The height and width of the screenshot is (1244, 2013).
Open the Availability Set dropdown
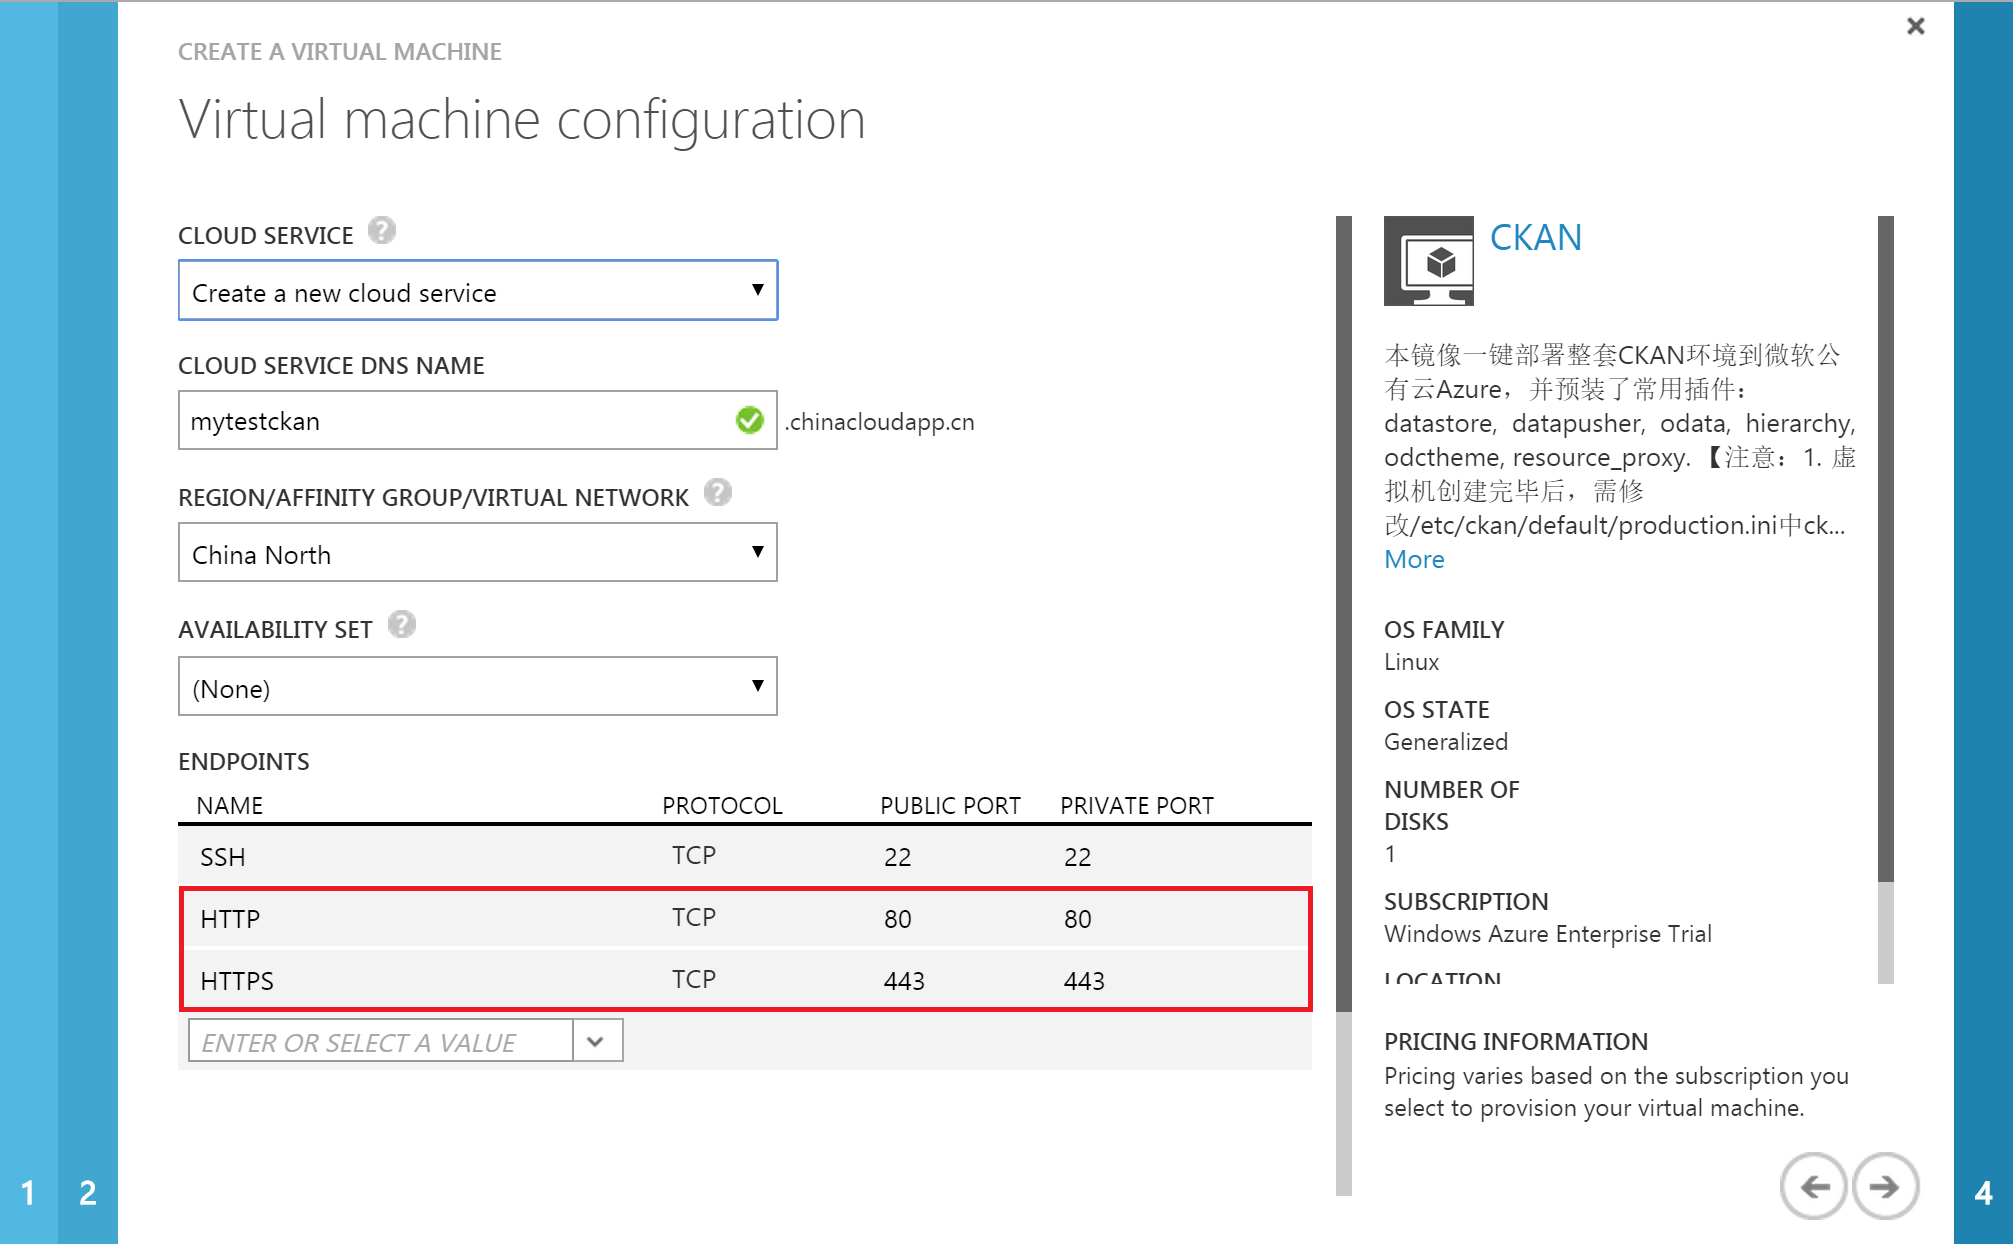click(x=478, y=687)
